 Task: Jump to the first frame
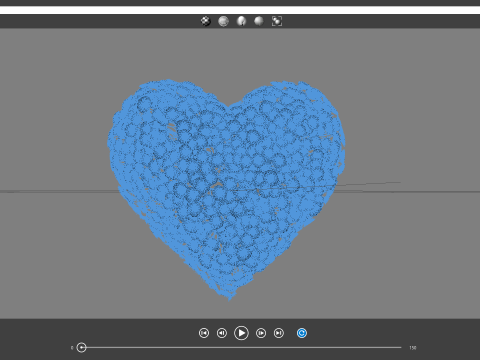(204, 333)
